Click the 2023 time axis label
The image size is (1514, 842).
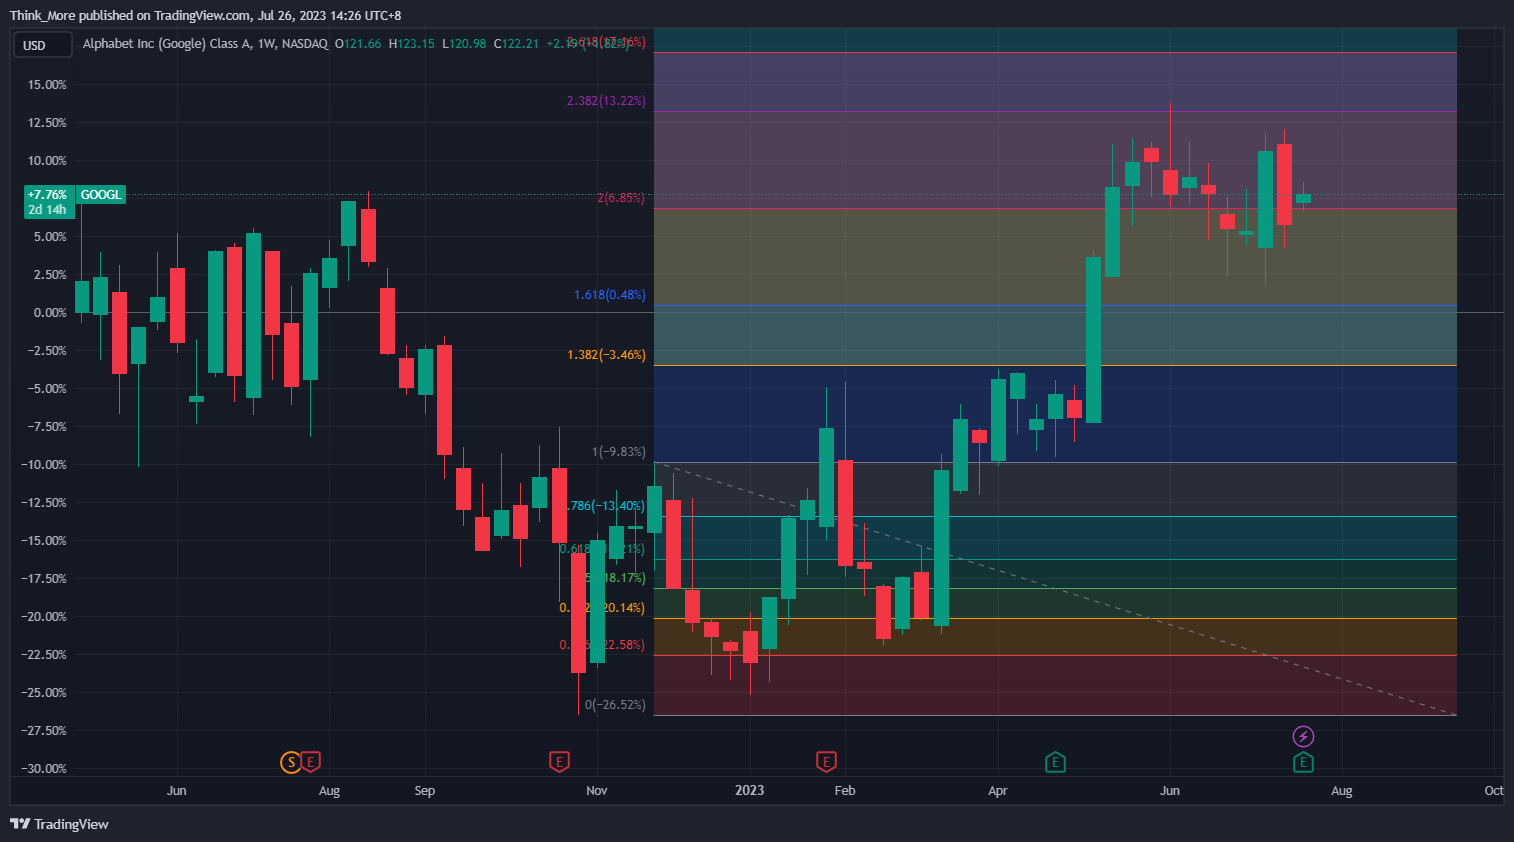tap(750, 791)
